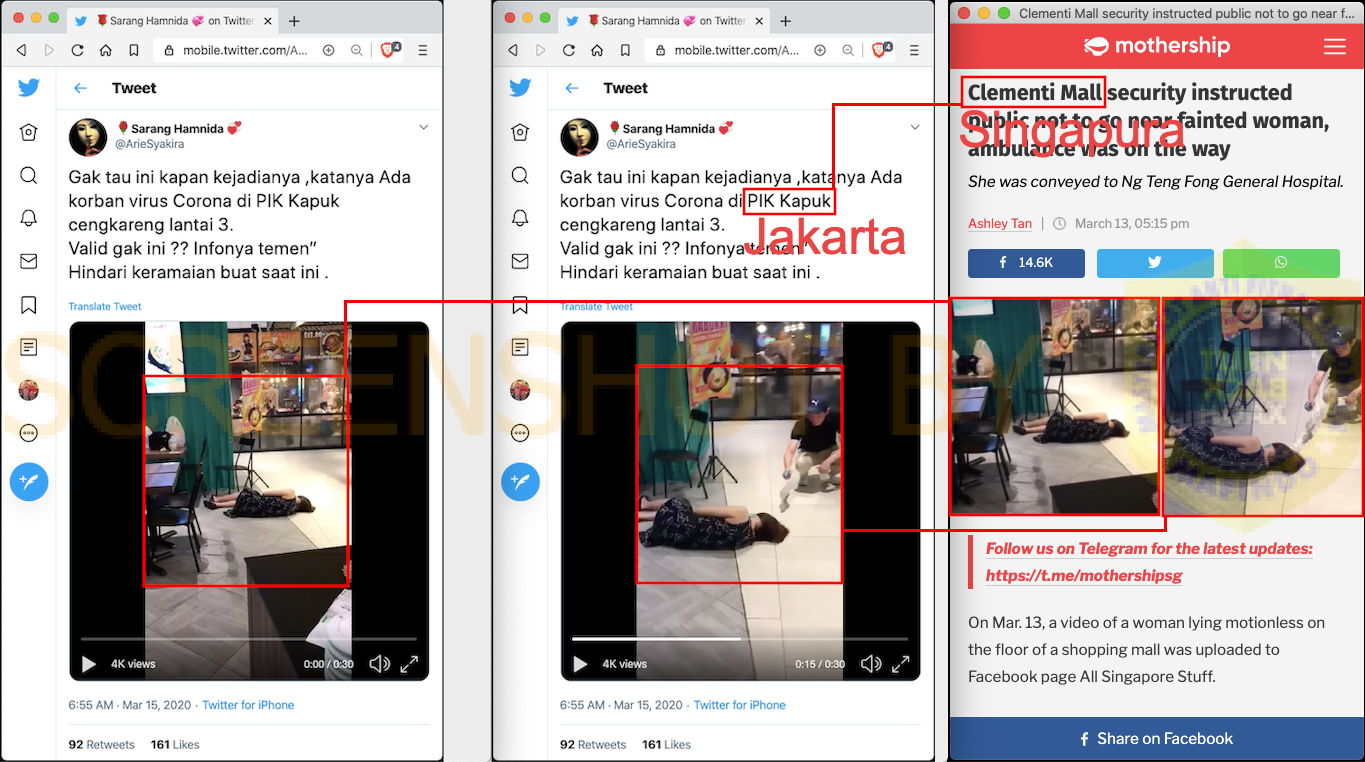Click the Ashley Tan author link
The height and width of the screenshot is (762, 1365).
click(999, 224)
